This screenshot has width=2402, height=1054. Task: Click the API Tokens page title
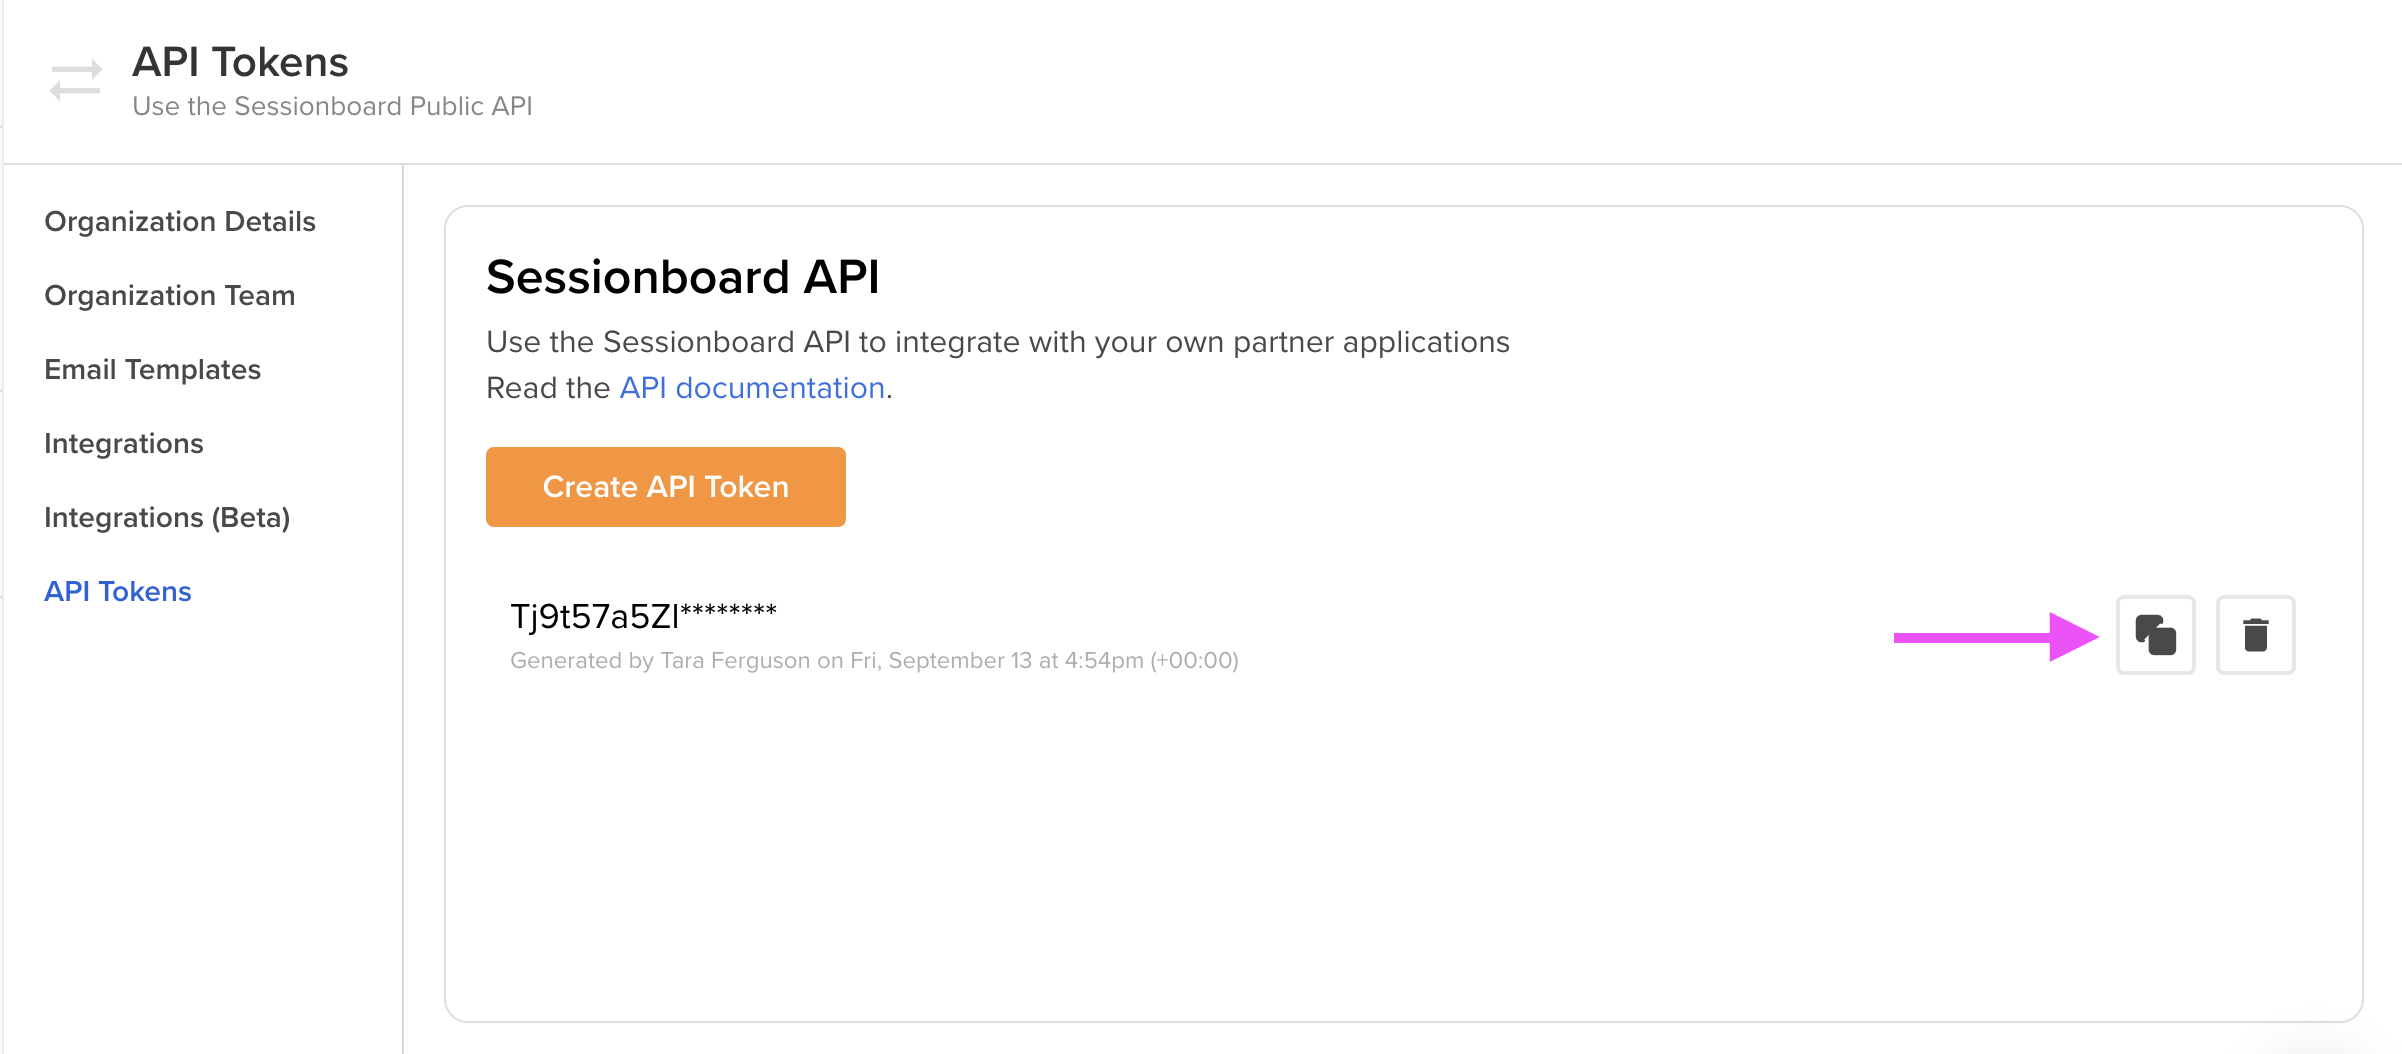pyautogui.click(x=240, y=62)
